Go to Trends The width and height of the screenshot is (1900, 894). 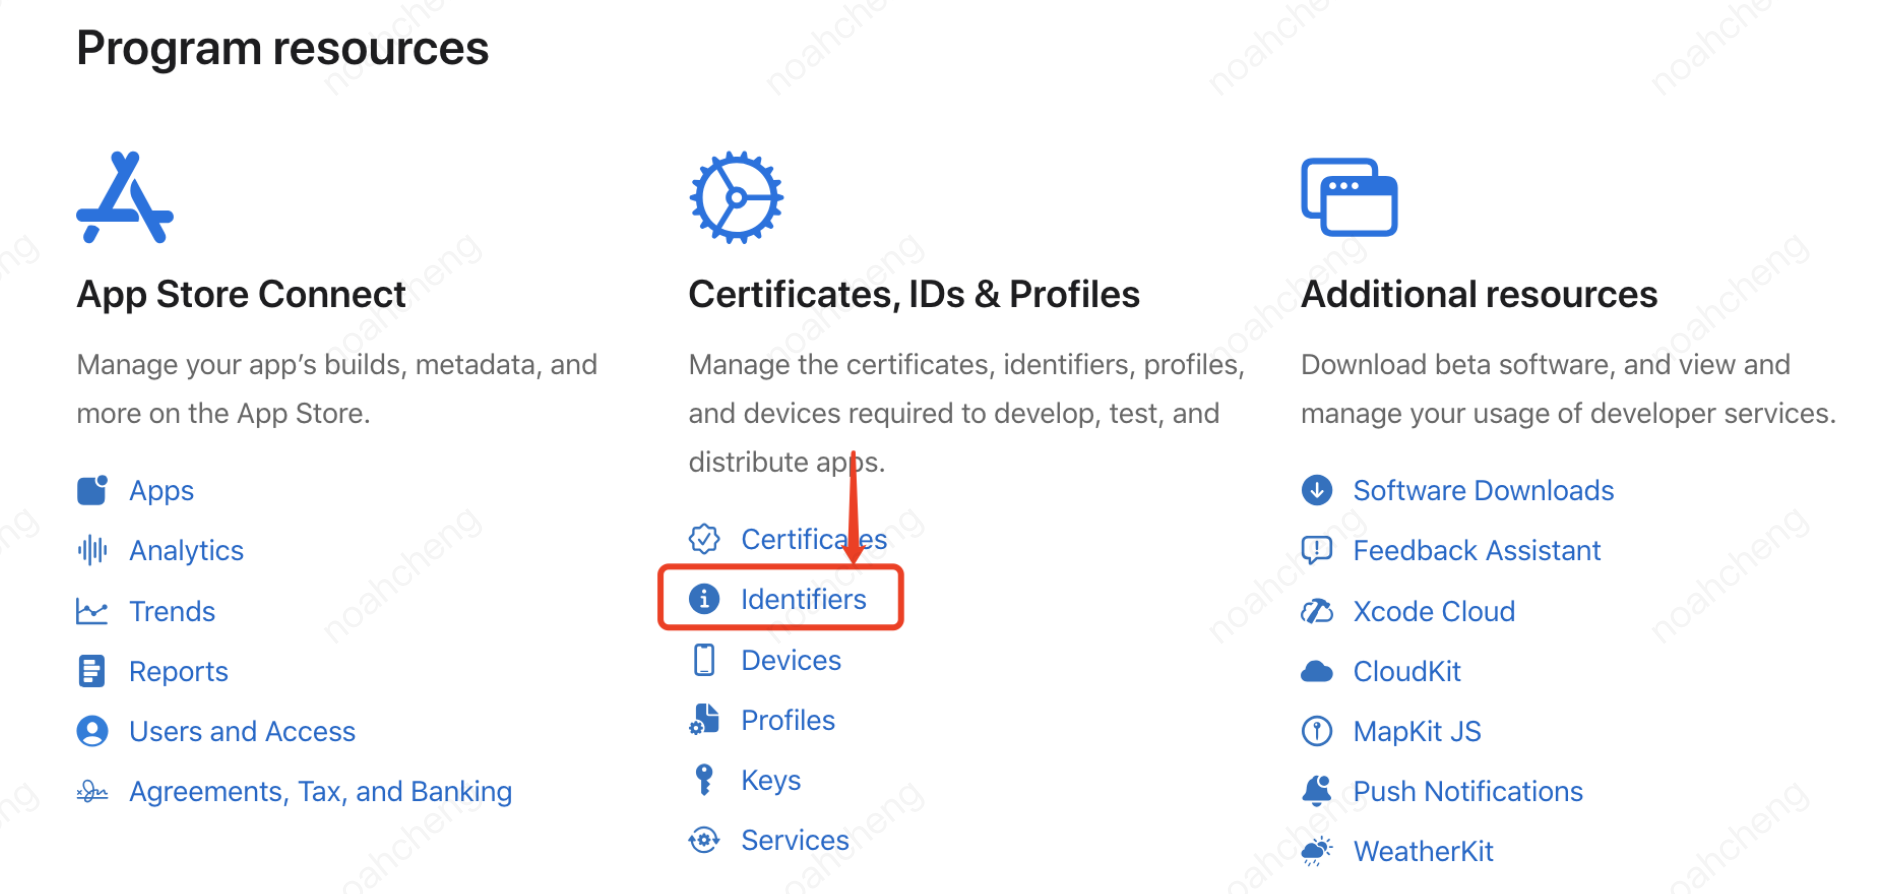(x=172, y=611)
